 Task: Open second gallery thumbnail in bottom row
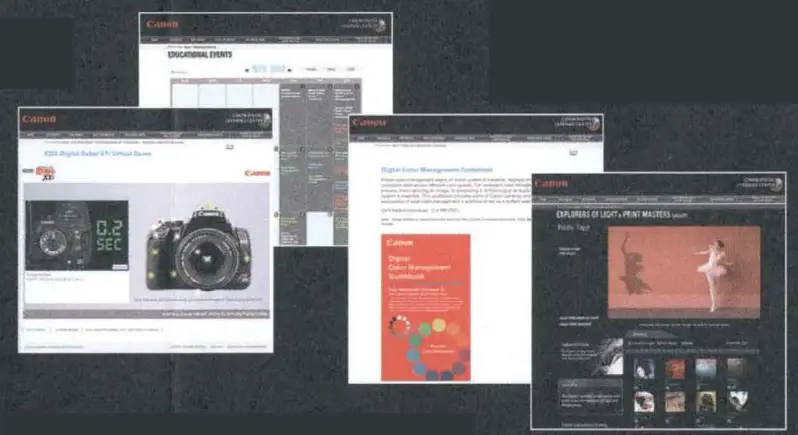click(675, 402)
